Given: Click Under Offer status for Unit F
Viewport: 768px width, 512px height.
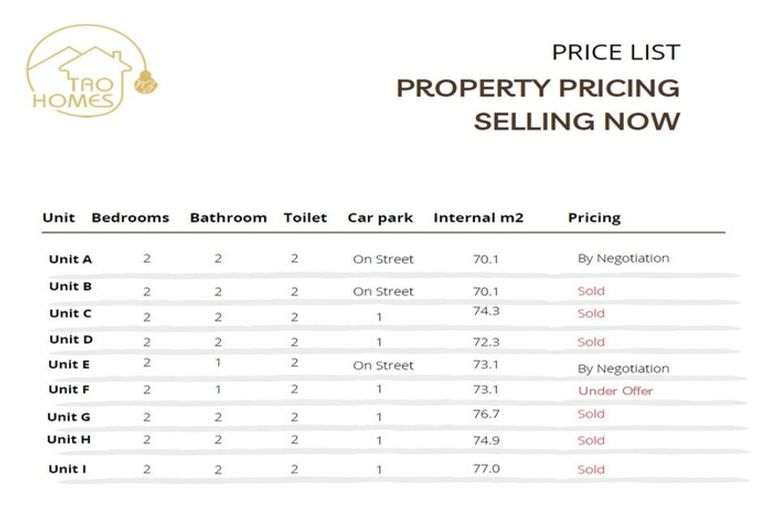Looking at the screenshot, I should [615, 390].
